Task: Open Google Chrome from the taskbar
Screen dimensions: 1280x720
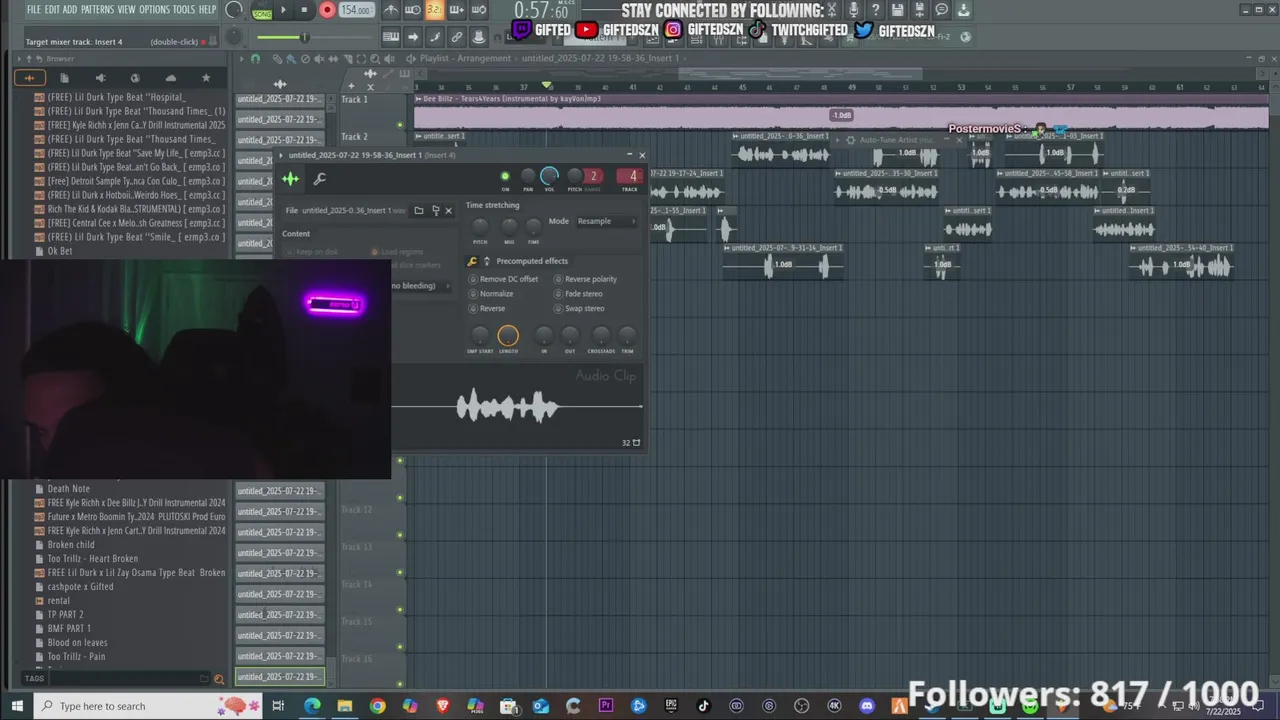Action: coord(377,706)
